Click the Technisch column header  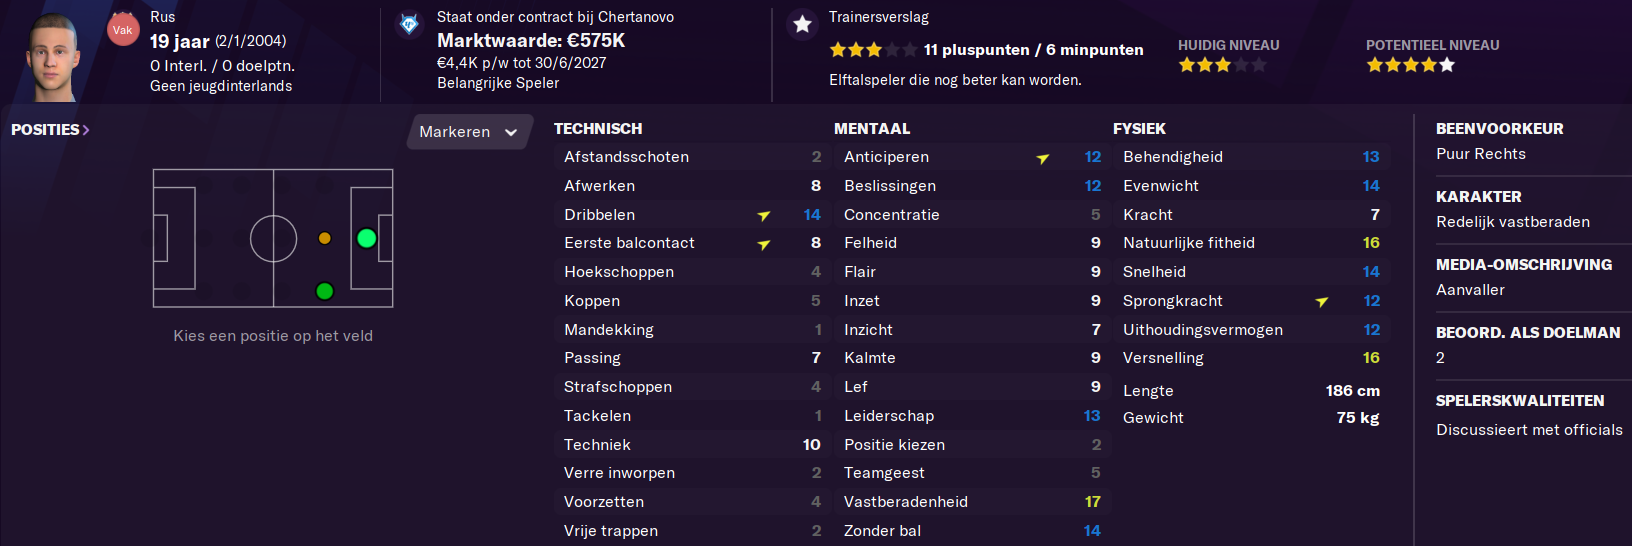pyautogui.click(x=598, y=129)
